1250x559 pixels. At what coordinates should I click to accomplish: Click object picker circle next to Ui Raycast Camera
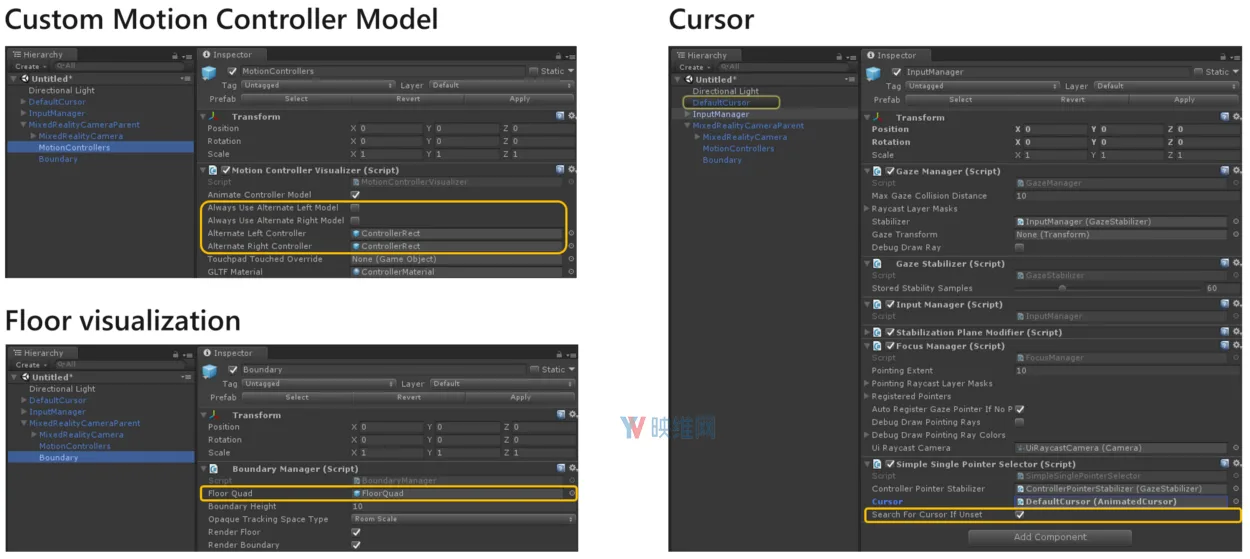pos(1236,448)
